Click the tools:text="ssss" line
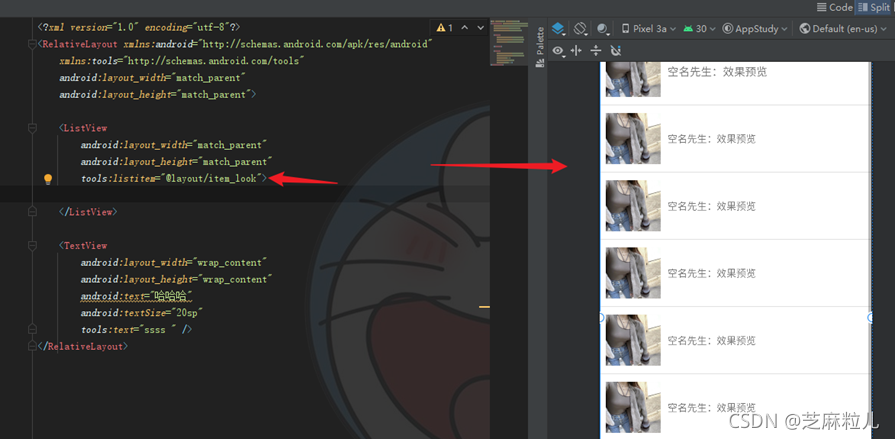Screen dimensions: 895x439 coord(136,330)
